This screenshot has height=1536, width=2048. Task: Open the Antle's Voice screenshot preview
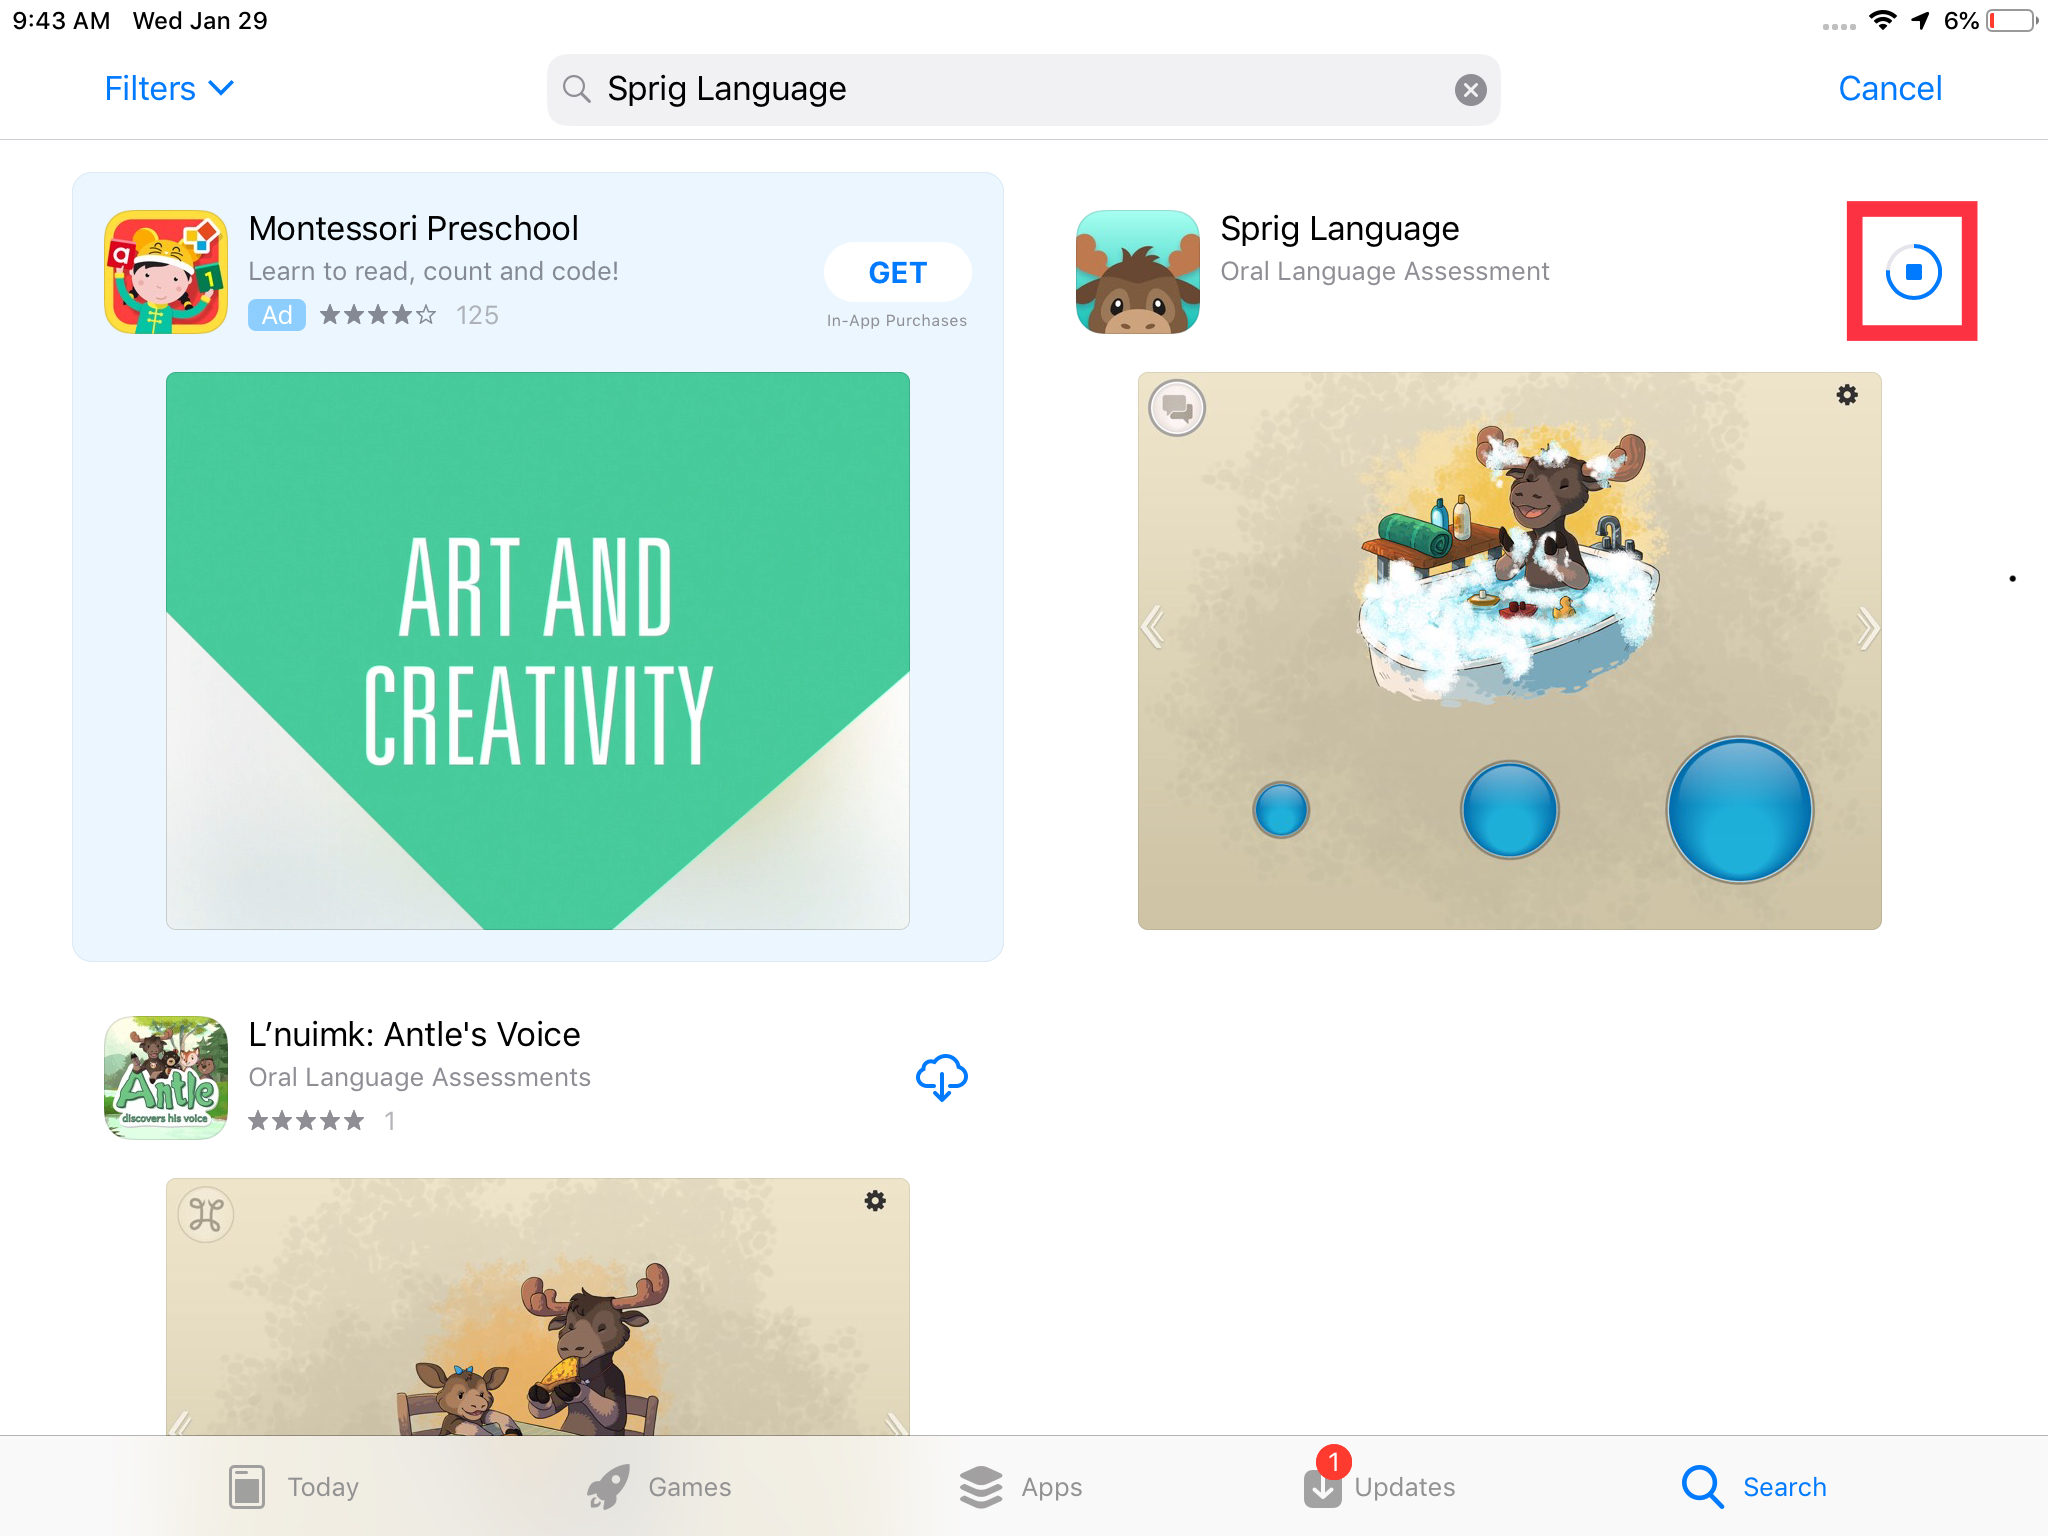[x=538, y=1307]
